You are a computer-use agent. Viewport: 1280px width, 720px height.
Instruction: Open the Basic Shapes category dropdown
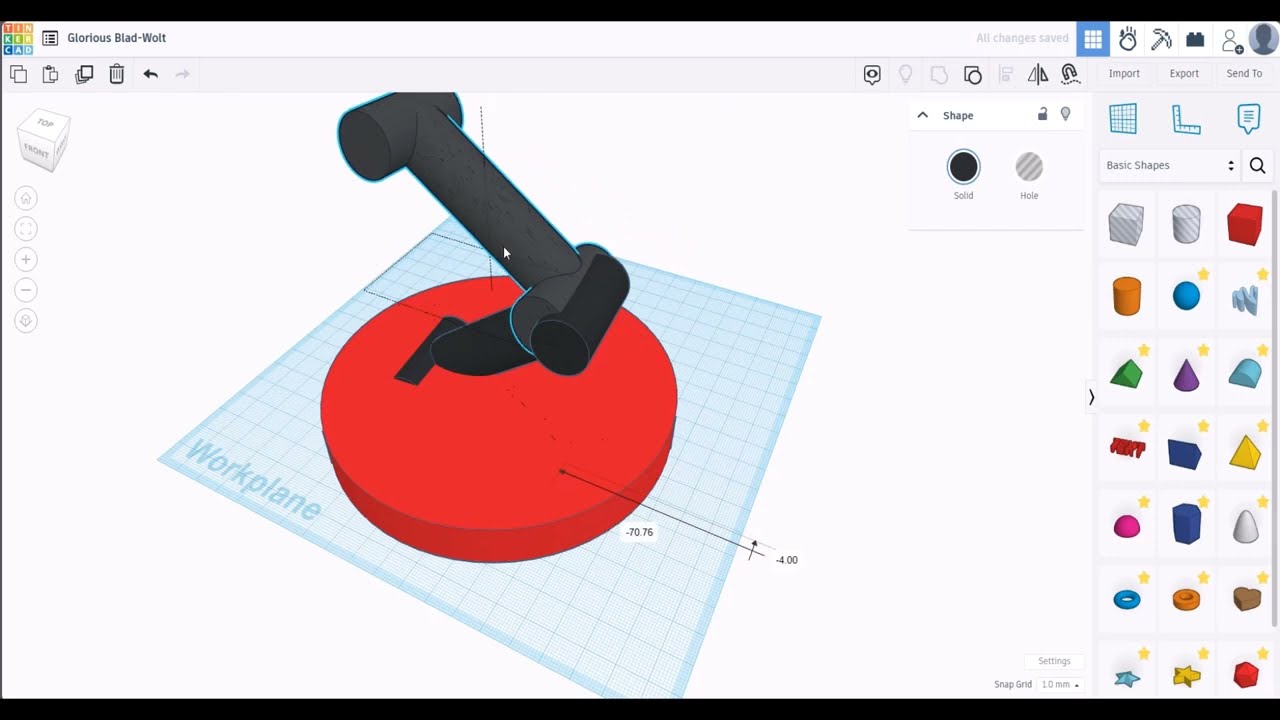[1170, 165]
